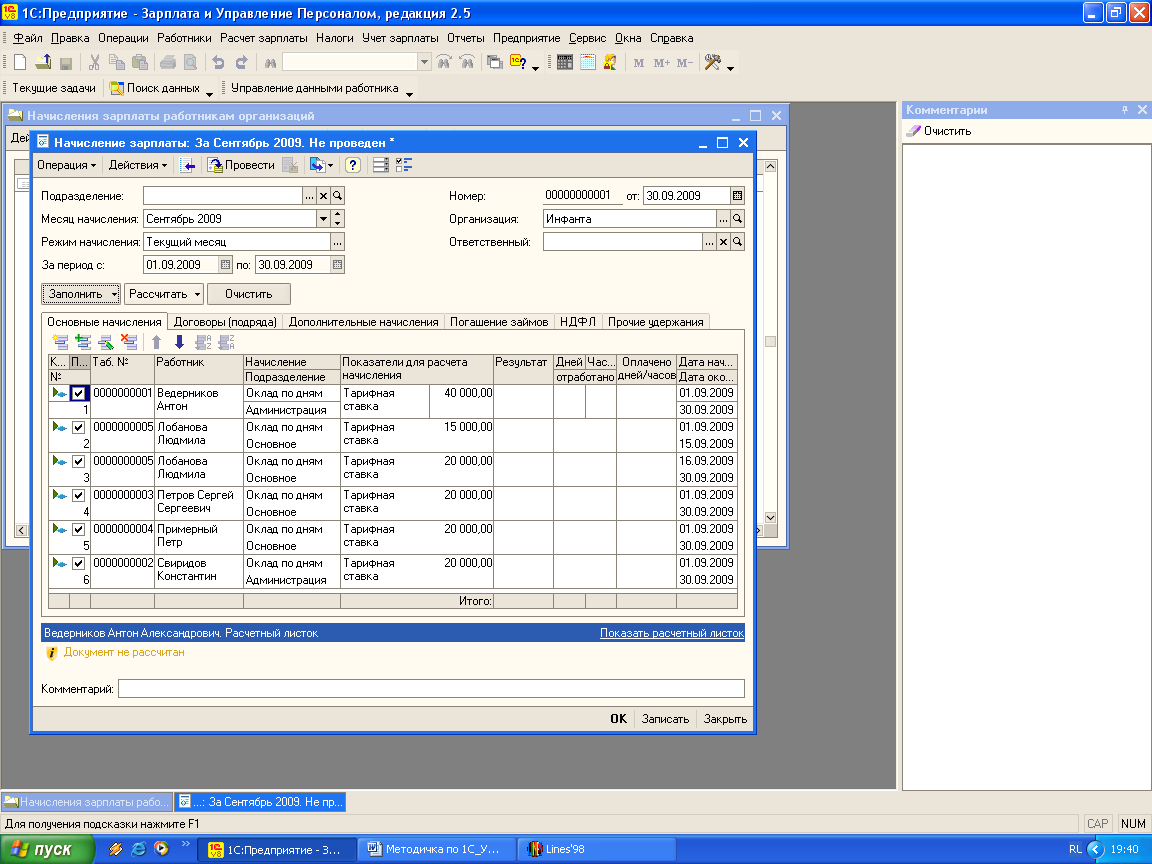Toggle checkbox for Примерный Петр row
This screenshot has height=864, width=1152.
[79, 529]
